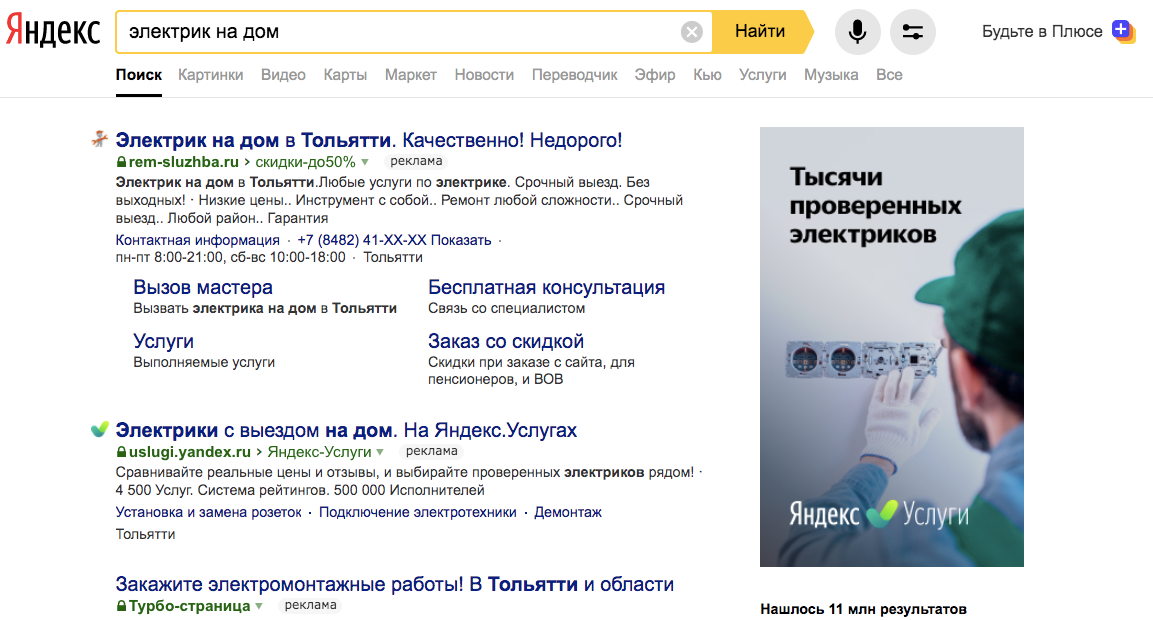Open the Все tab
The height and width of the screenshot is (620, 1153).
click(x=889, y=75)
